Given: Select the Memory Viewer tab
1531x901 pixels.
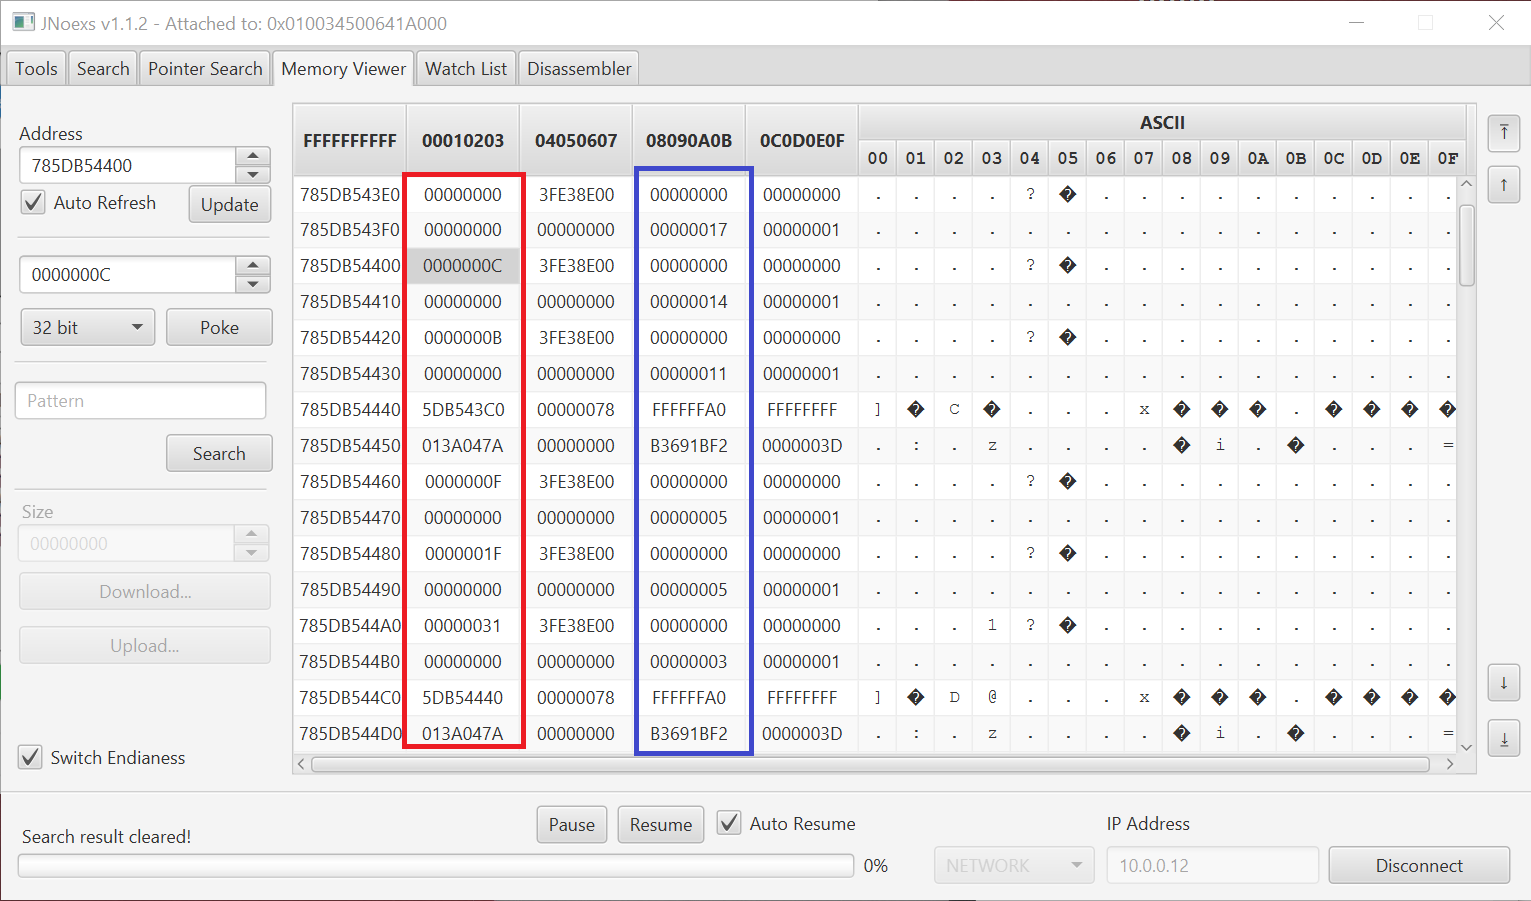Looking at the screenshot, I should 343,68.
